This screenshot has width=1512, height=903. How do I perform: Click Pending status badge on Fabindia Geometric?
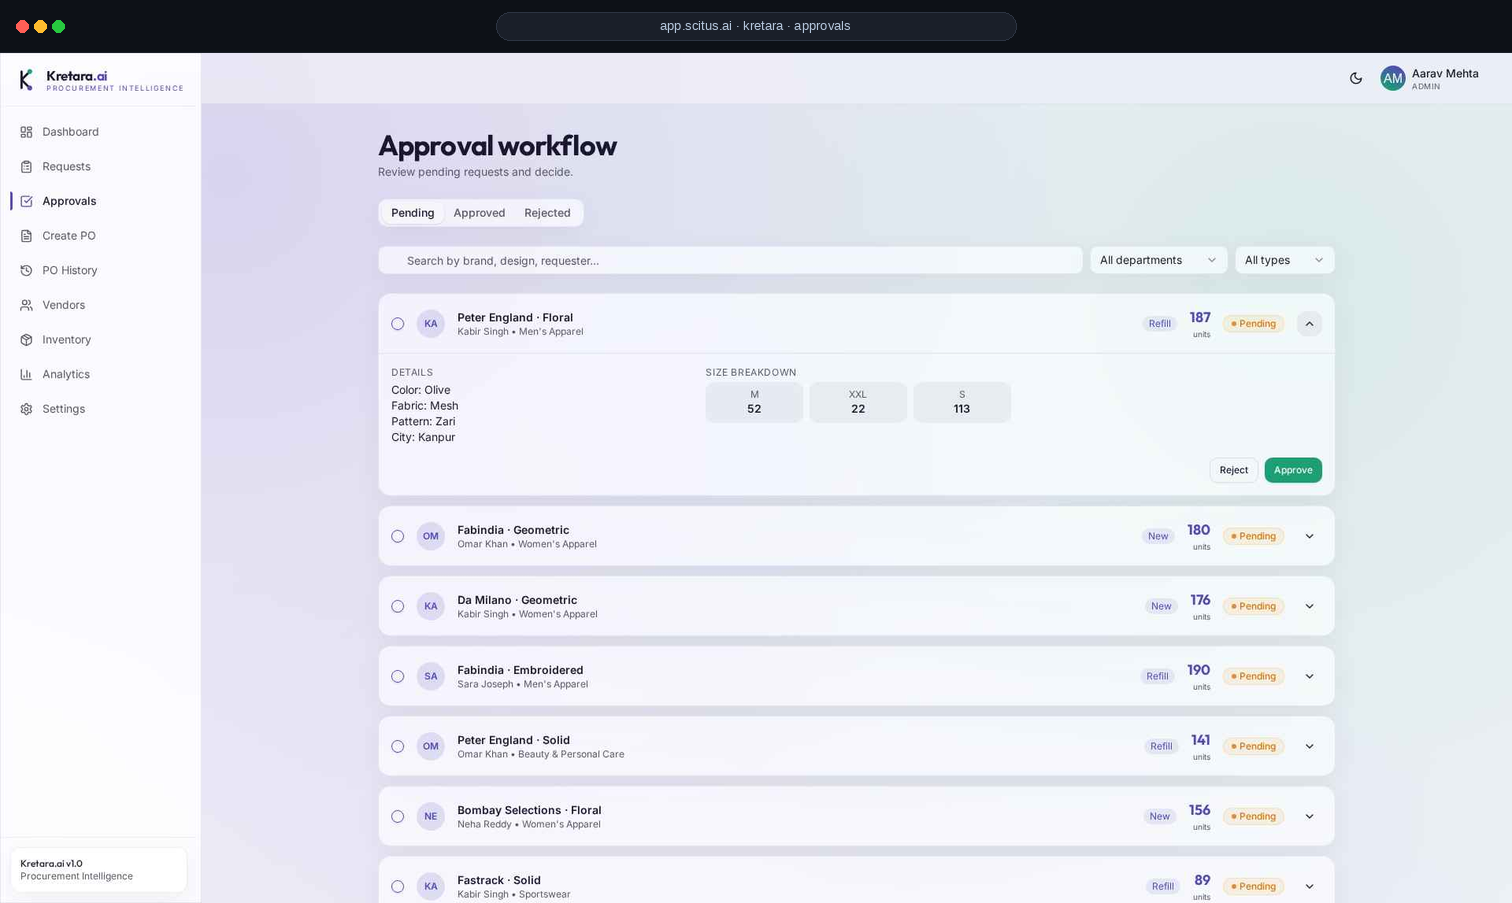[1253, 536]
